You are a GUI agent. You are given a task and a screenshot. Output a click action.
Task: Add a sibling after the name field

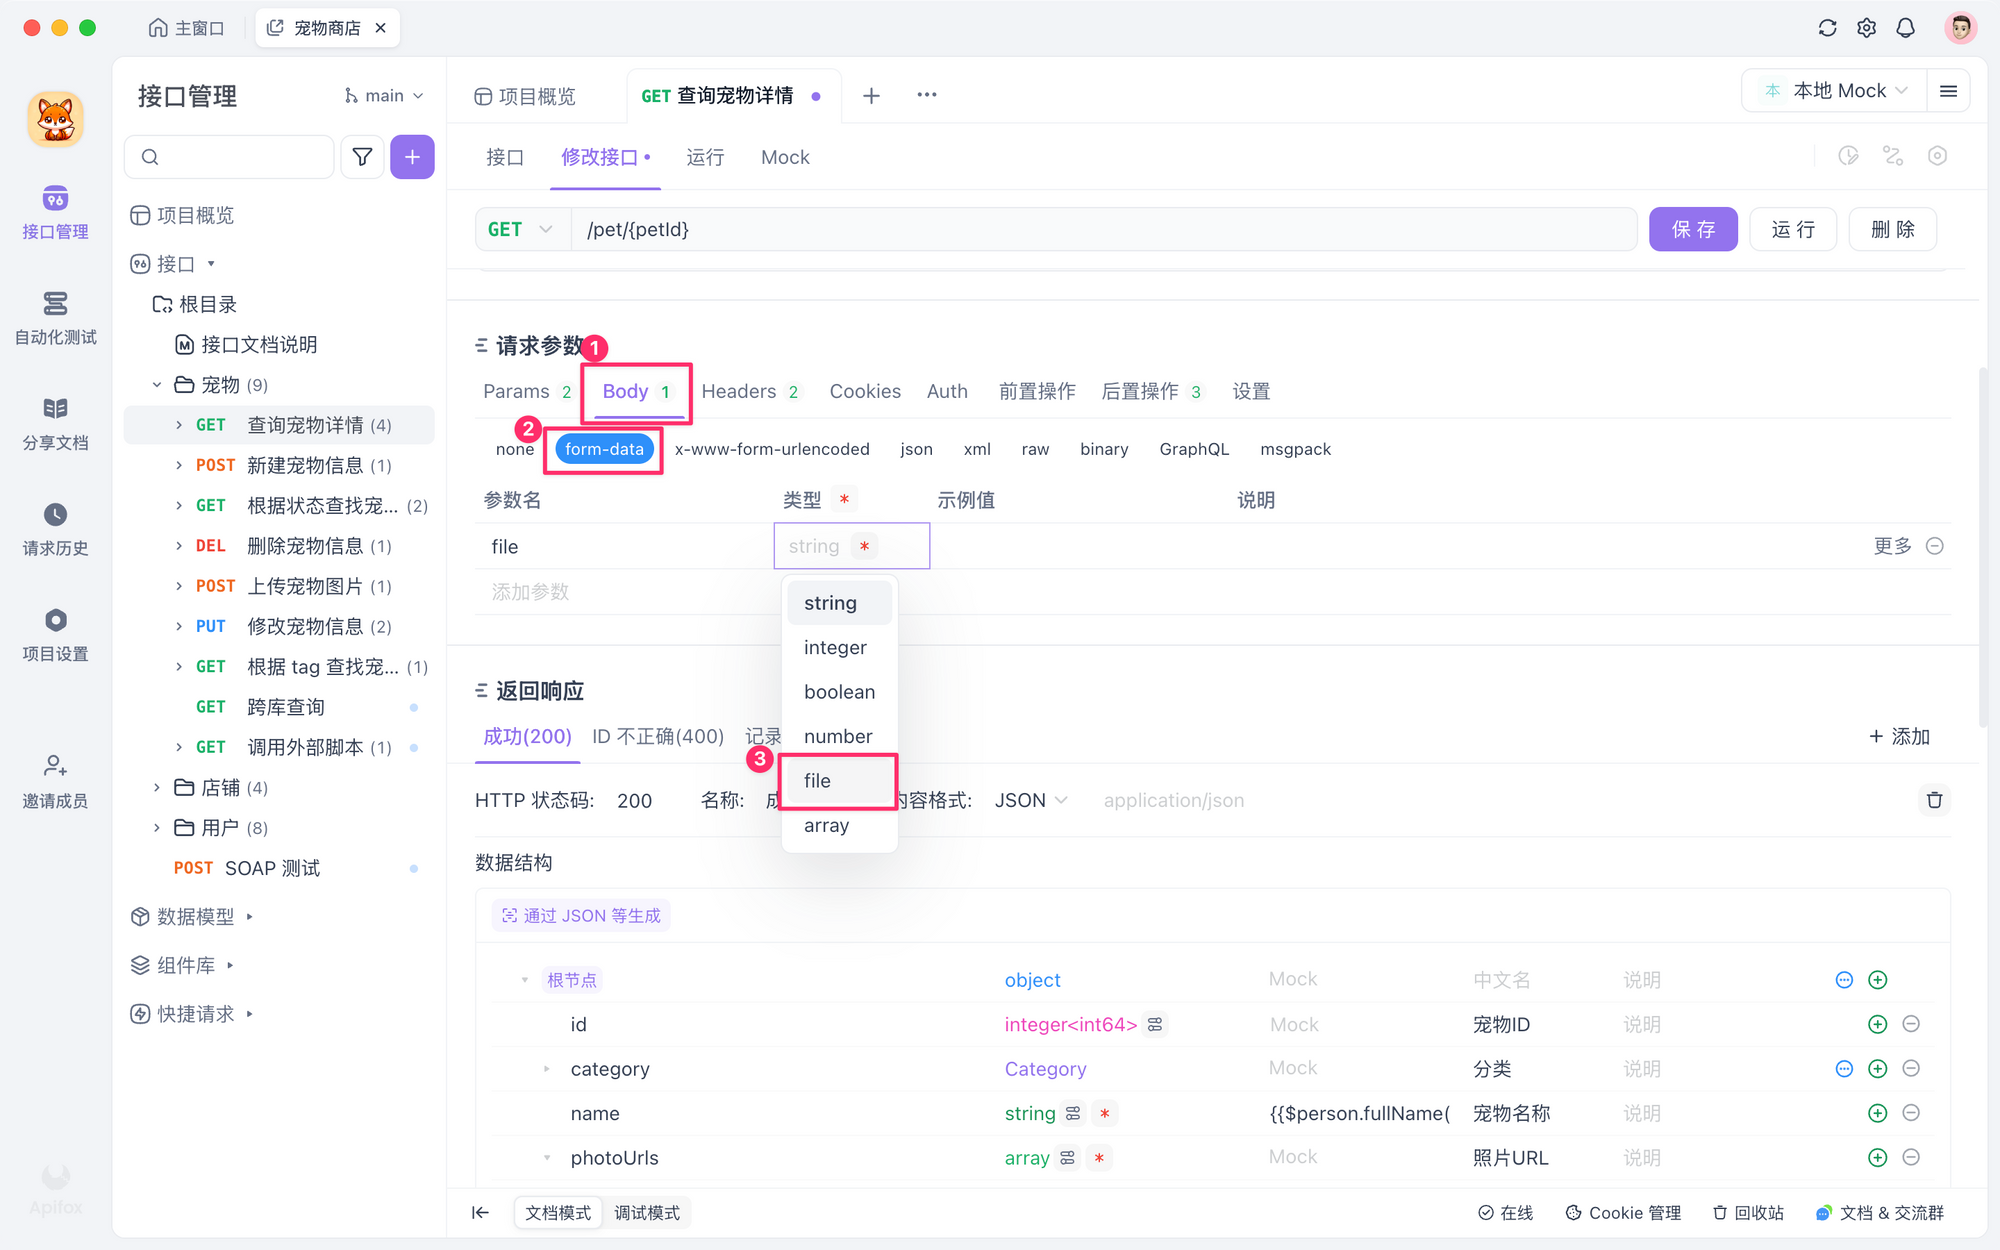1877,1113
